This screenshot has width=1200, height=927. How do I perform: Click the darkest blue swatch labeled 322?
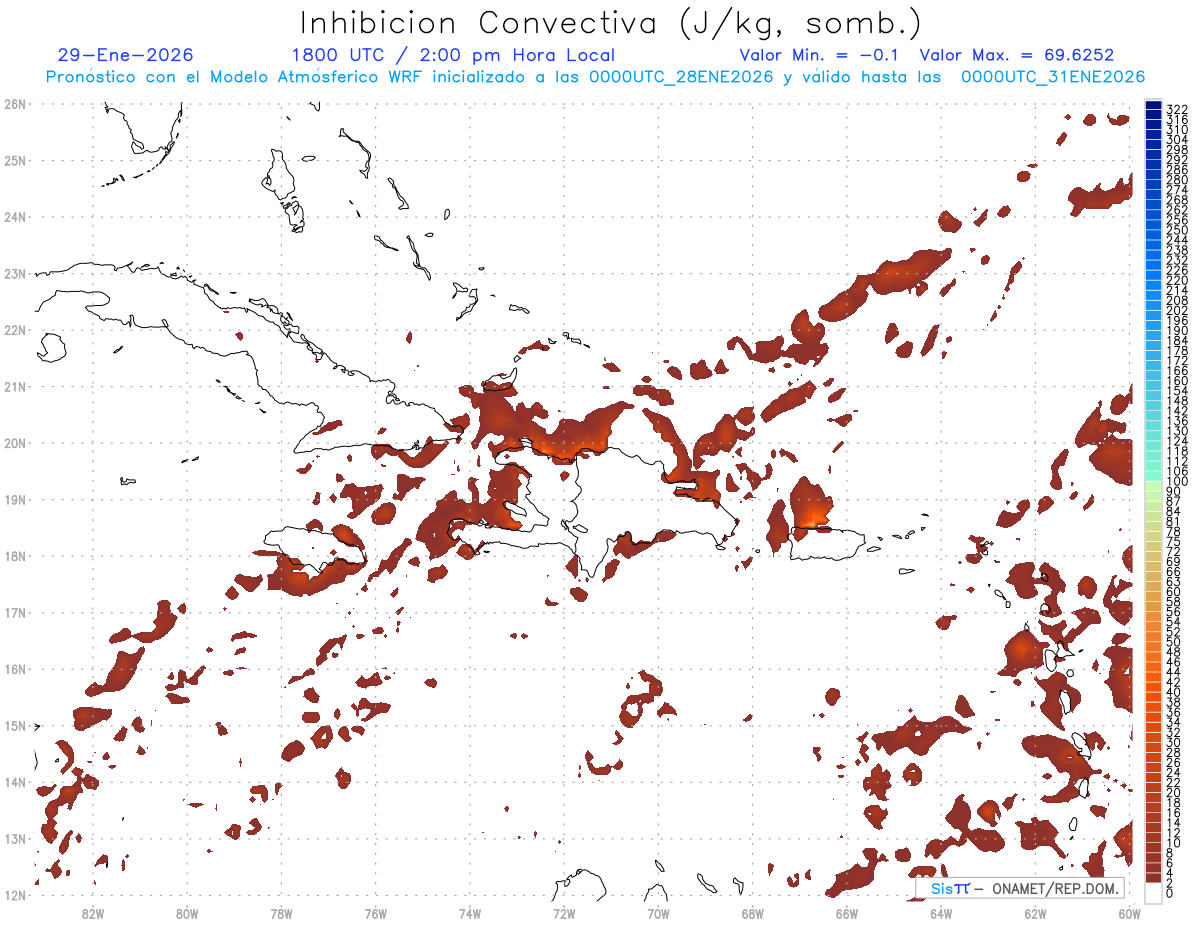(x=1154, y=107)
